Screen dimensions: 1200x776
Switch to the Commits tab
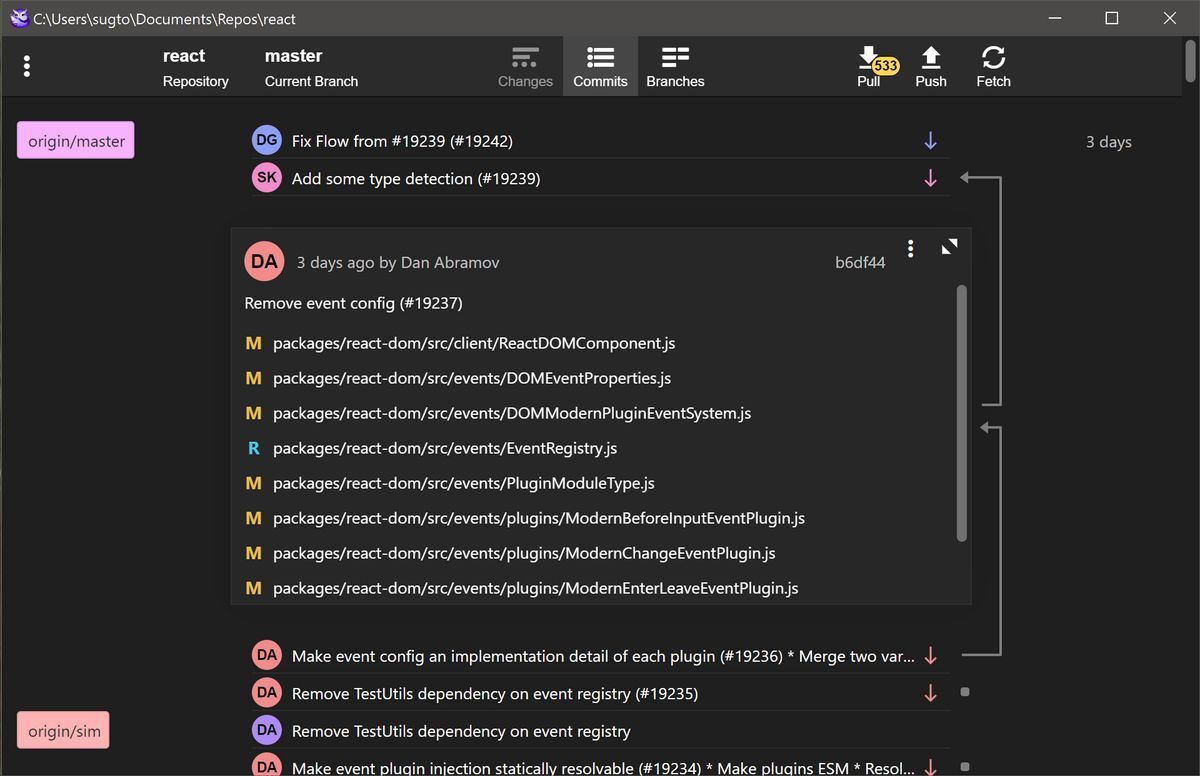tap(600, 67)
